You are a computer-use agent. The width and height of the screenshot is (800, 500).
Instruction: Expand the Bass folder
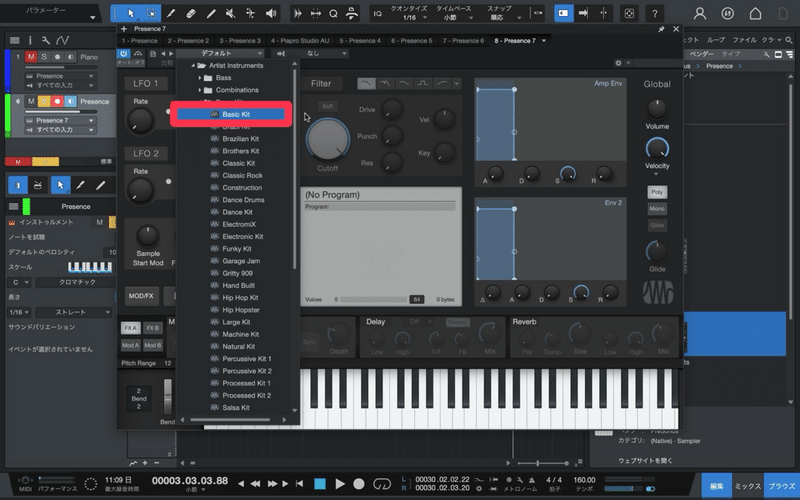(x=199, y=78)
